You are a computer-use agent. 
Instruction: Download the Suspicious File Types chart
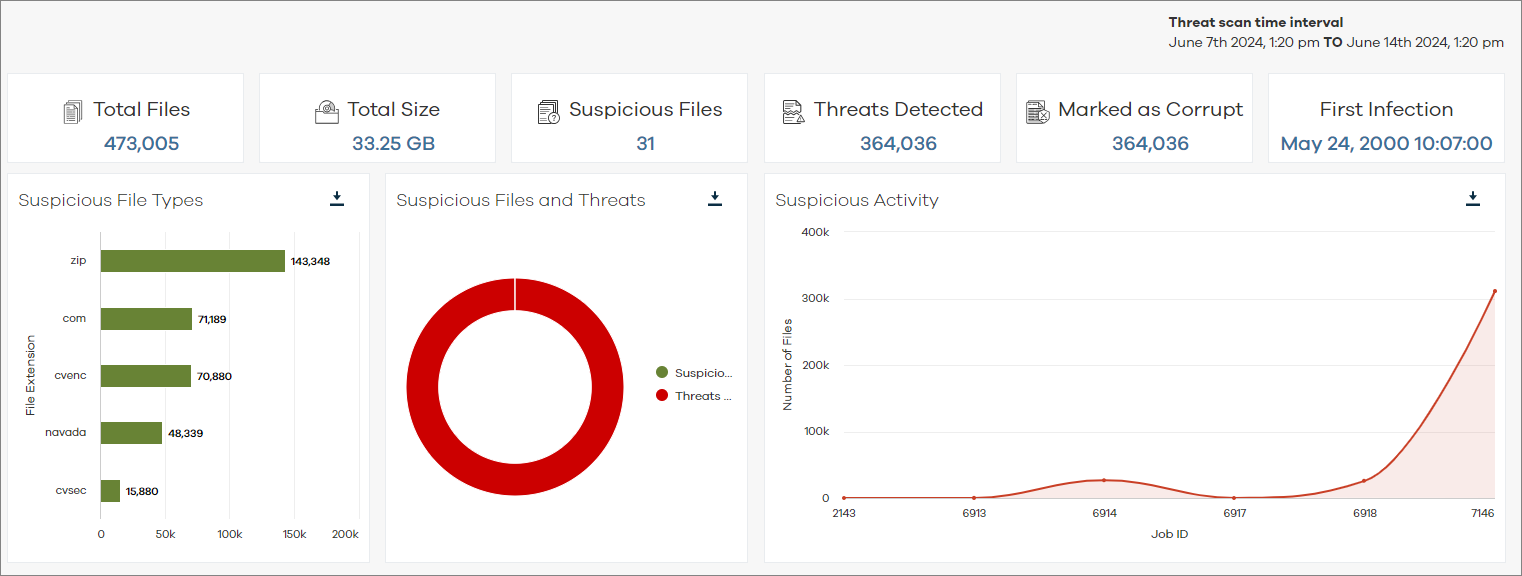click(x=337, y=198)
